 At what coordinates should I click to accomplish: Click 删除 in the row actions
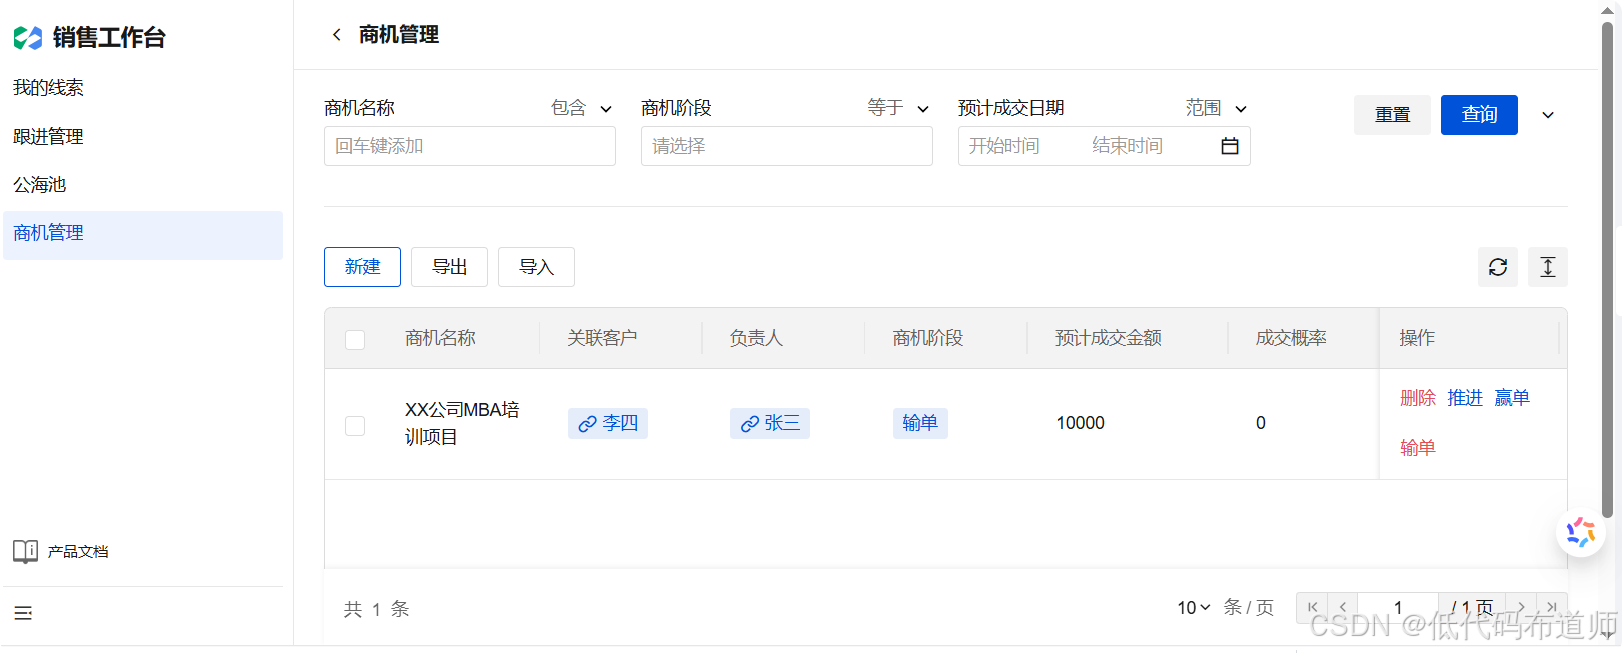coord(1417,398)
